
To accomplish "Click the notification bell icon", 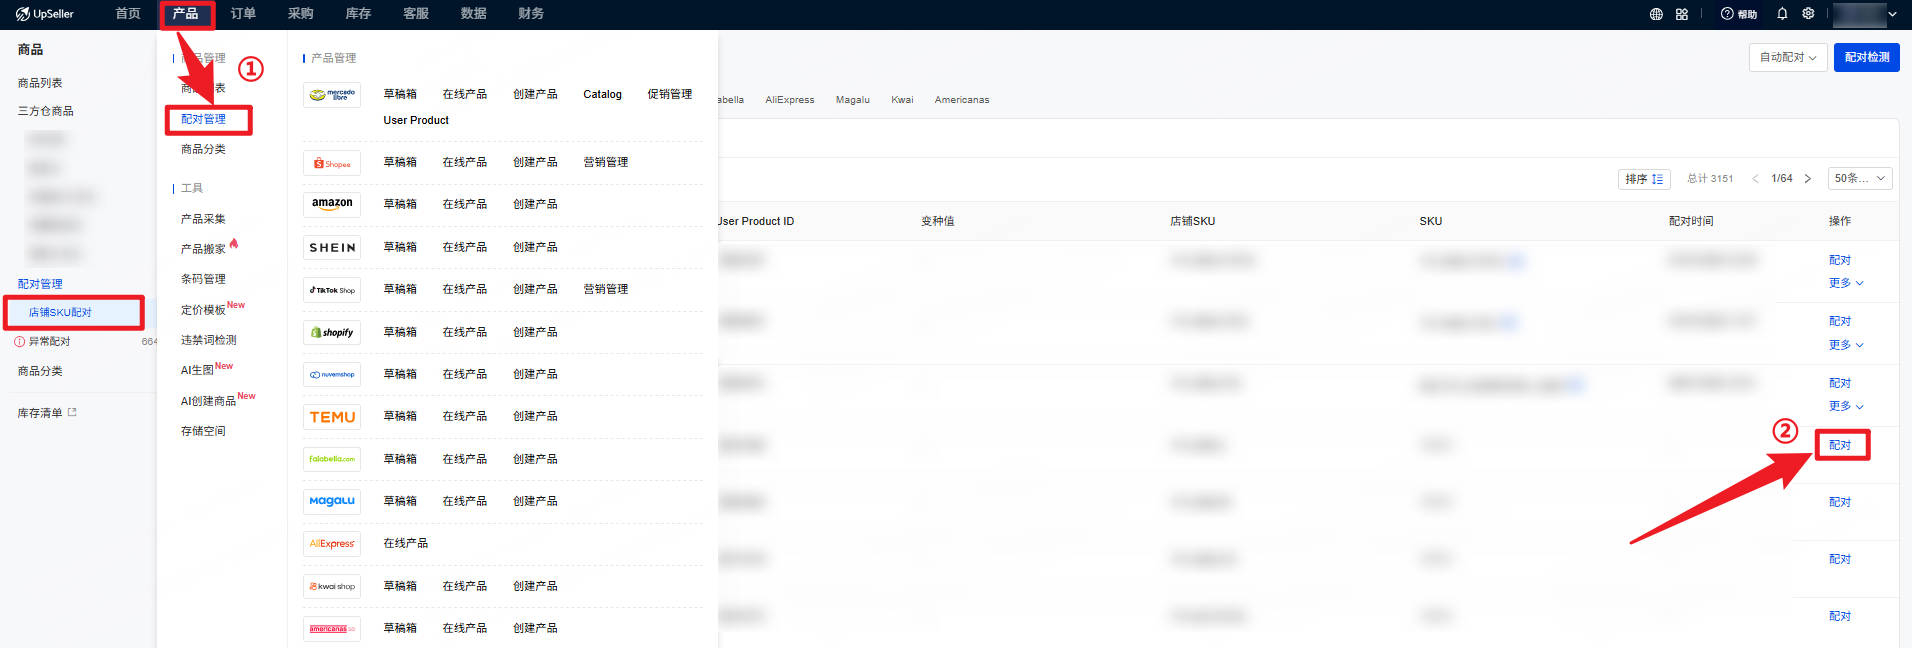I will tap(1782, 14).
